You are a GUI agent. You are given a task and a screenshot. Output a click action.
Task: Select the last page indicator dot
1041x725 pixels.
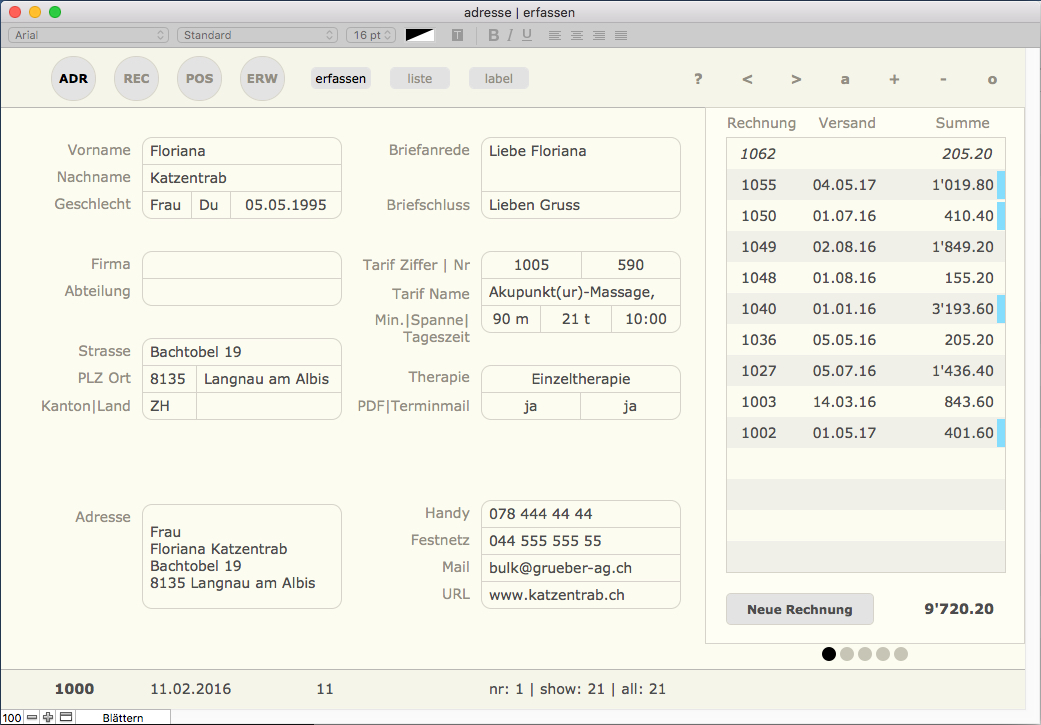coord(901,654)
